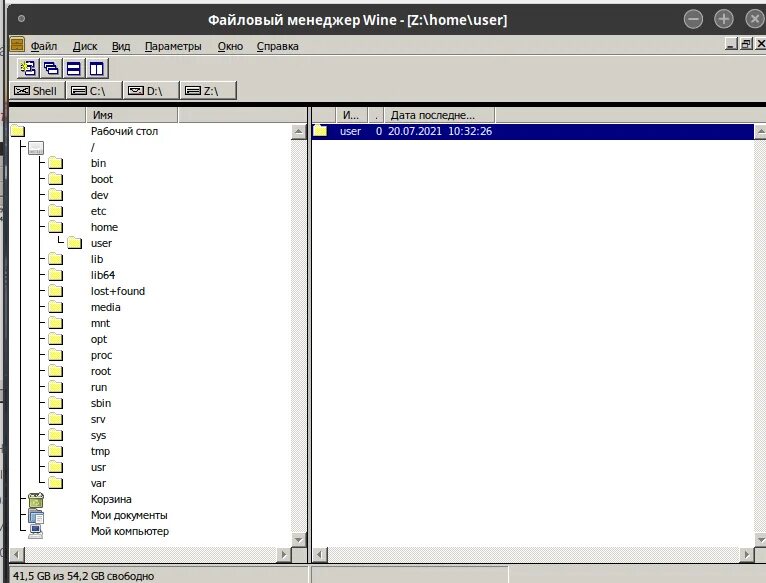Viewport: 766px width, 583px height.
Task: Click the root tree entry text
Action: [101, 371]
